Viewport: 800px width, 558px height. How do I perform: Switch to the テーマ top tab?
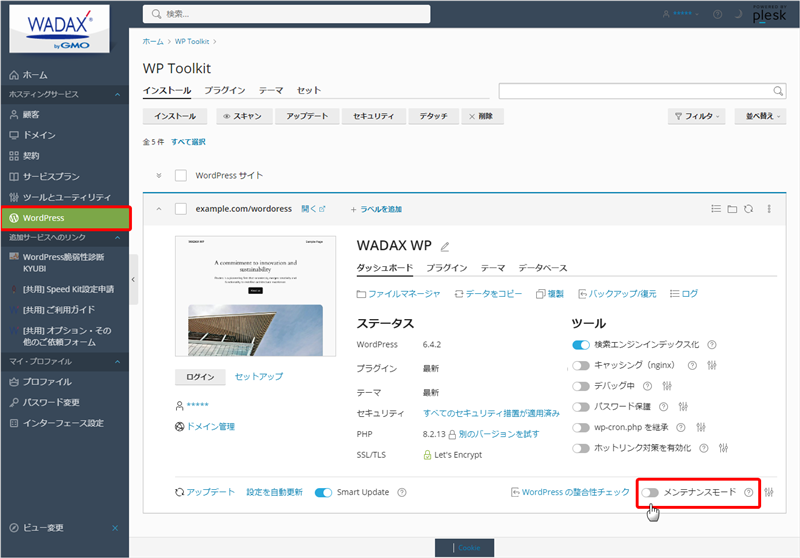(x=271, y=90)
